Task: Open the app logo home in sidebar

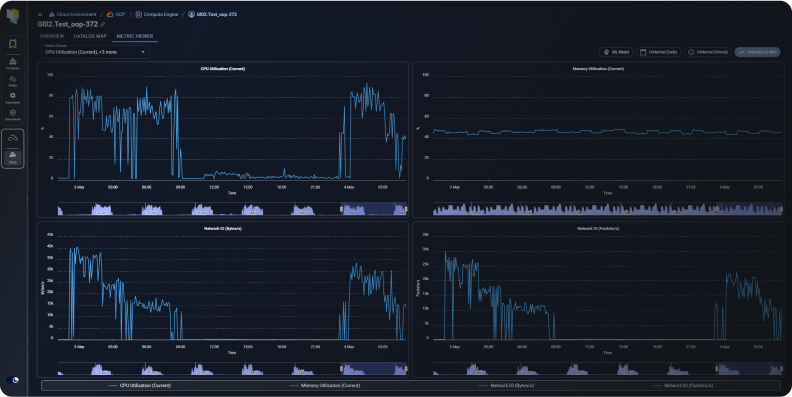Action: click(13, 16)
